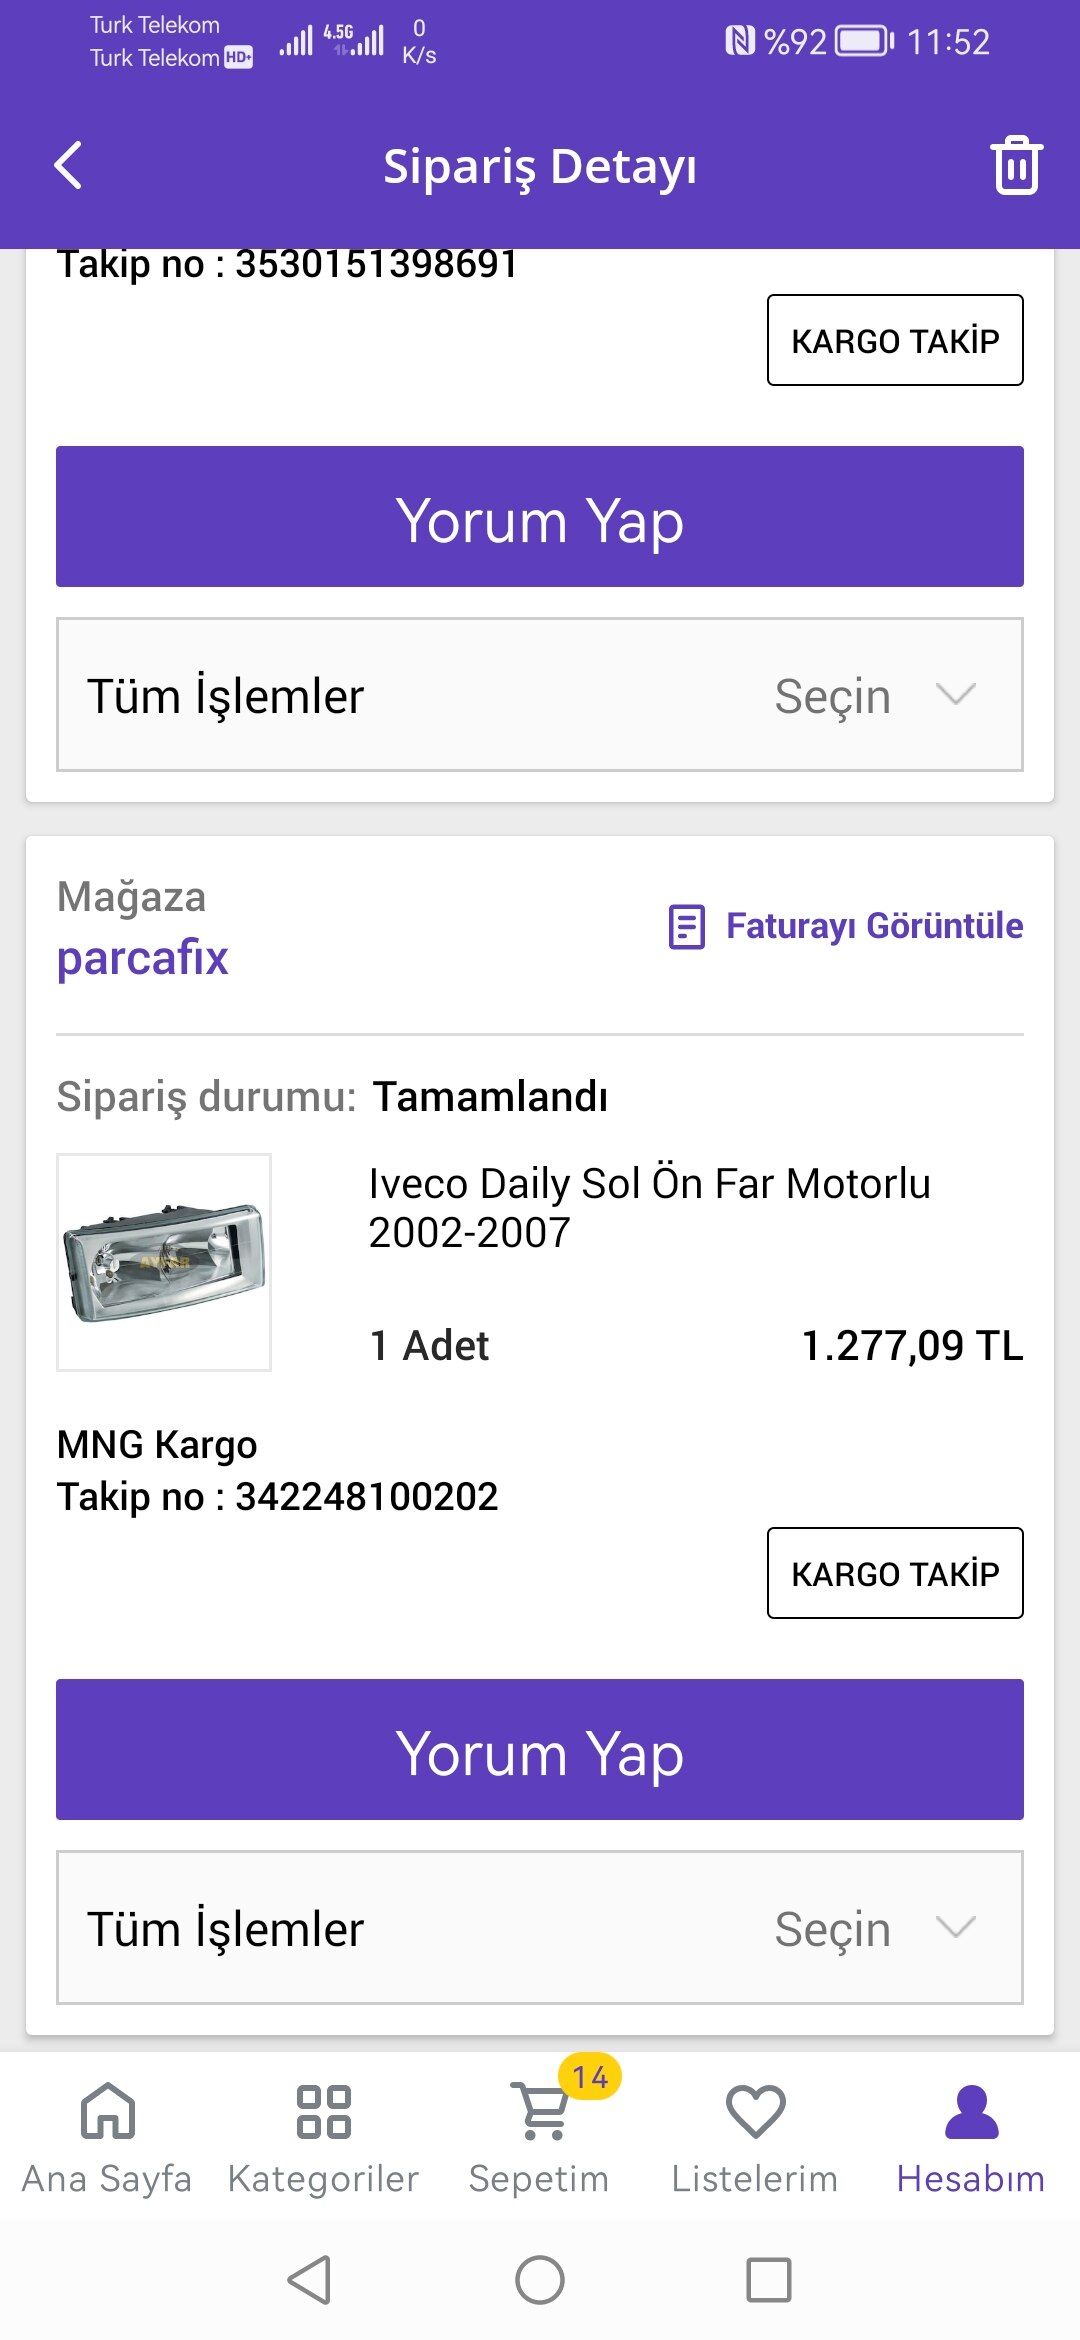Viewport: 1080px width, 2340px height.
Task: Tap Yorum Yap for Iveco headlight
Action: coord(540,1750)
